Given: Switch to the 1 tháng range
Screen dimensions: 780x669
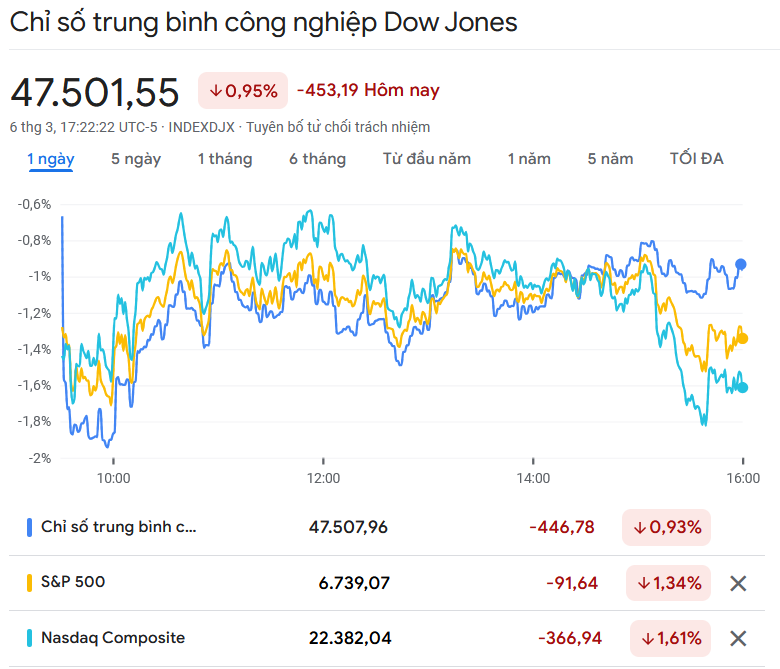Looking at the screenshot, I should click(x=224, y=159).
